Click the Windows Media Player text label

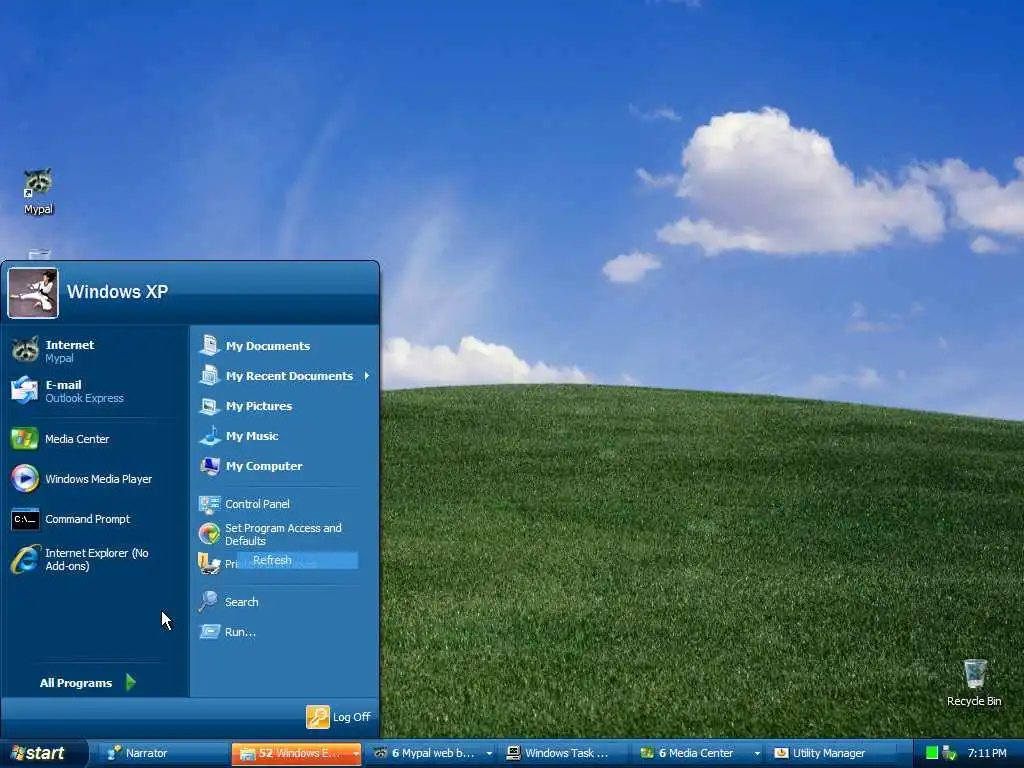coord(99,479)
